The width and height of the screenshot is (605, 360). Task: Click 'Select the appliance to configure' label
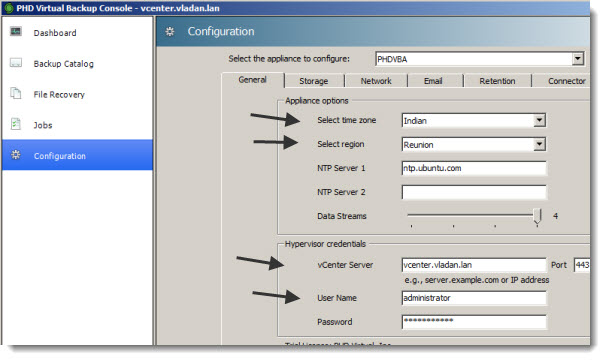[x=289, y=59]
